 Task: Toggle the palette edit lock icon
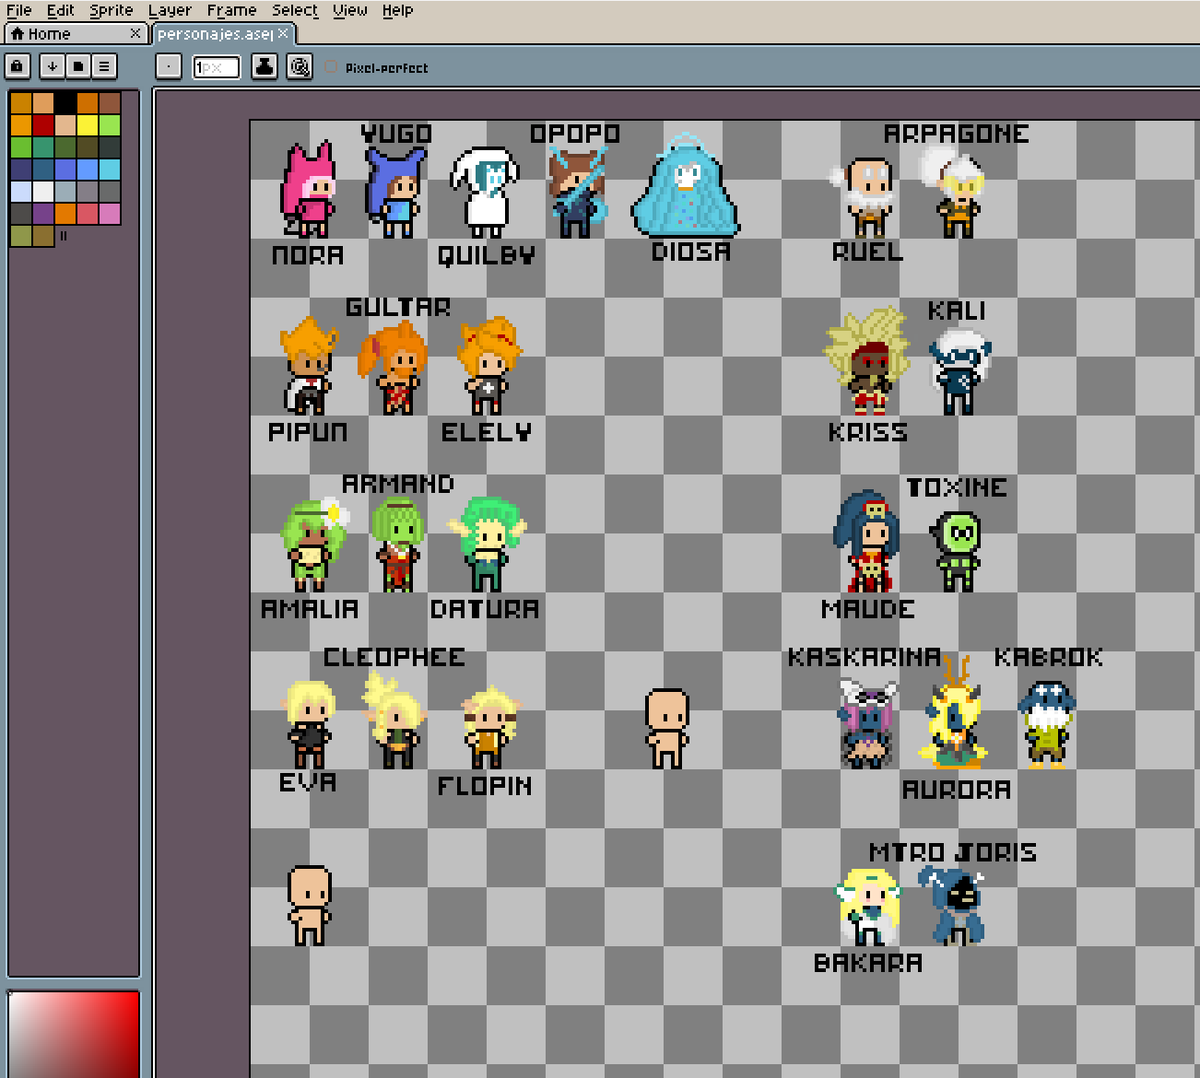17,67
